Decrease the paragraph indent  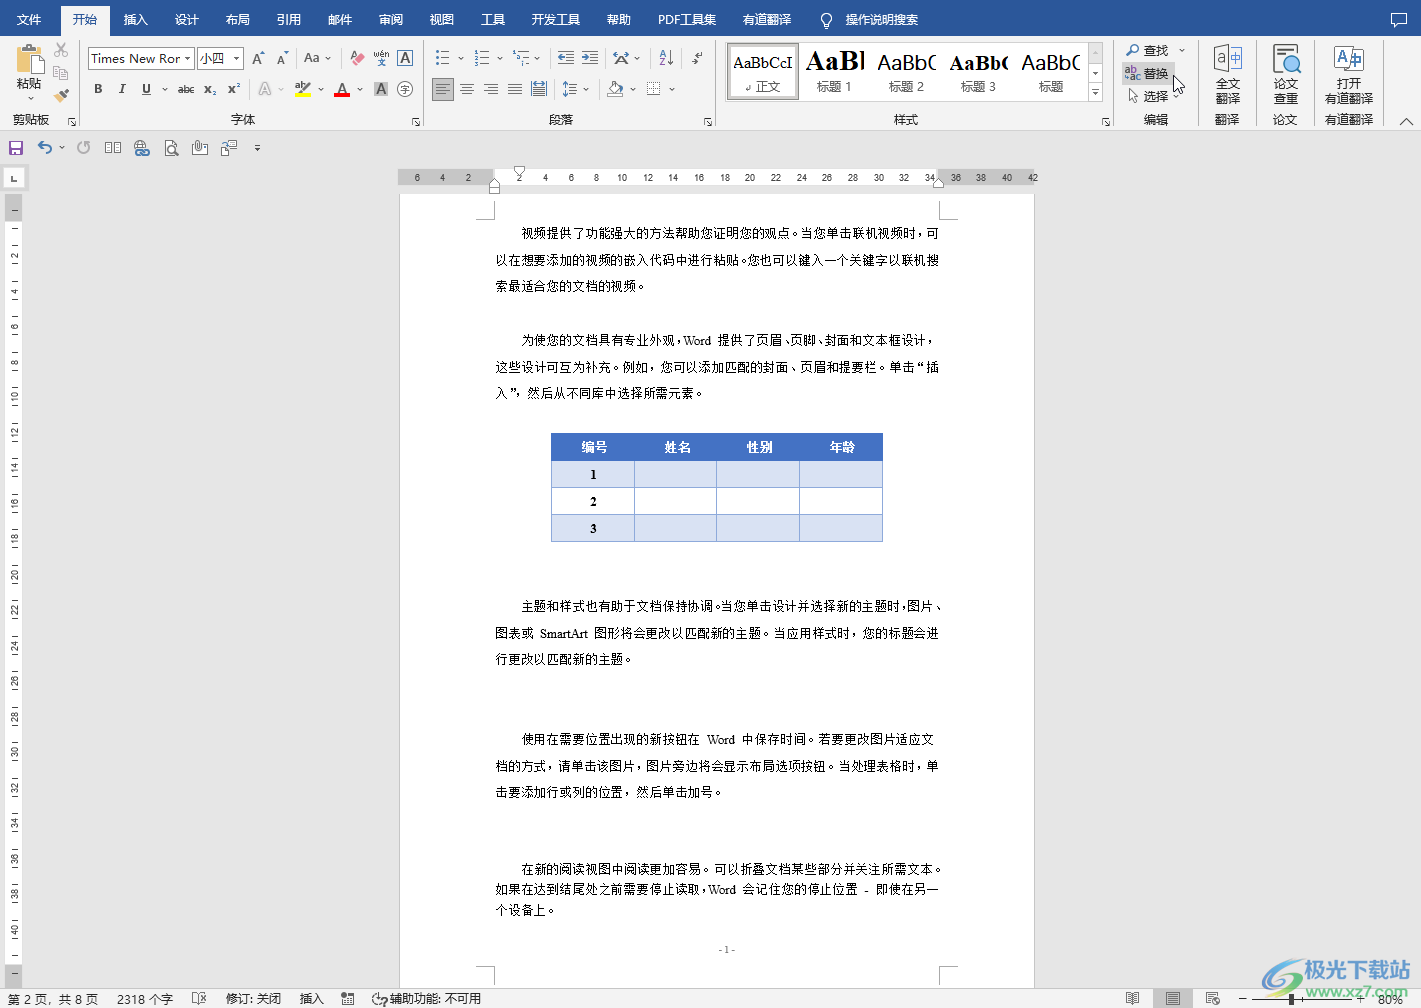(566, 58)
